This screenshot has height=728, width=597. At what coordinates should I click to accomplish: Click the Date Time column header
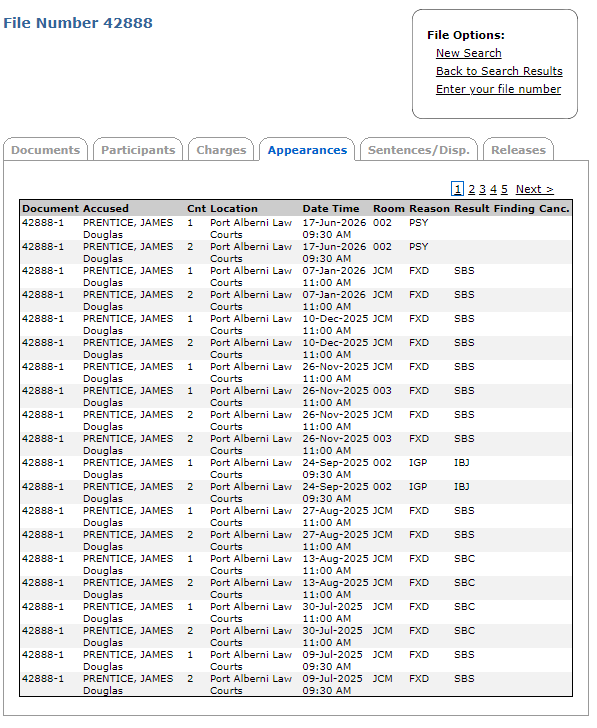click(331, 208)
